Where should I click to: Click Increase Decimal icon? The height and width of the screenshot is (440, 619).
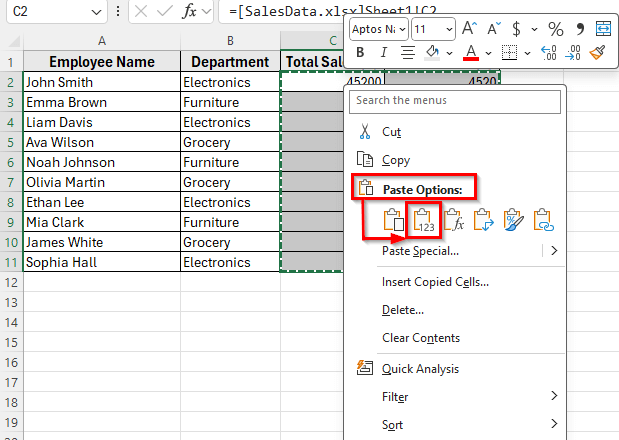pos(549,52)
